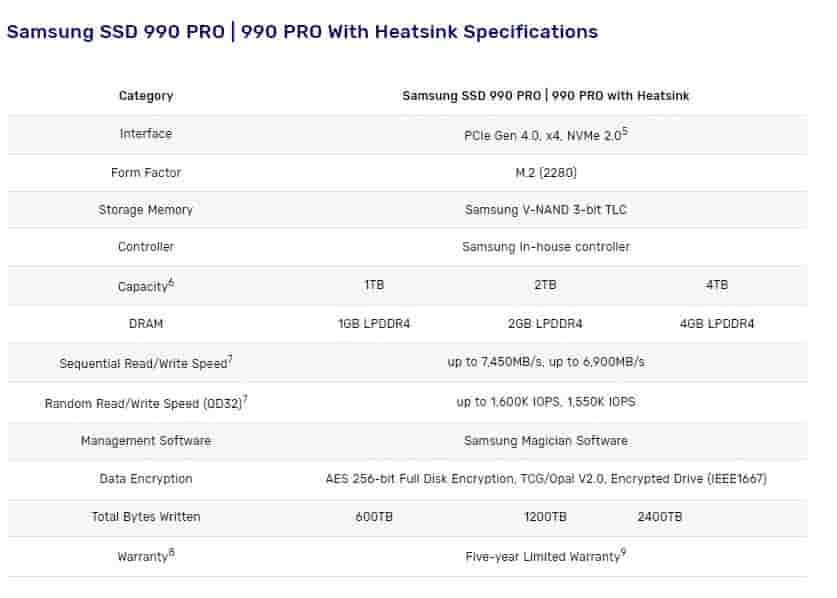837x598 pixels.
Task: Click footnote 7 after Random Read/Write Speed (QD32)
Action: (x=245, y=398)
